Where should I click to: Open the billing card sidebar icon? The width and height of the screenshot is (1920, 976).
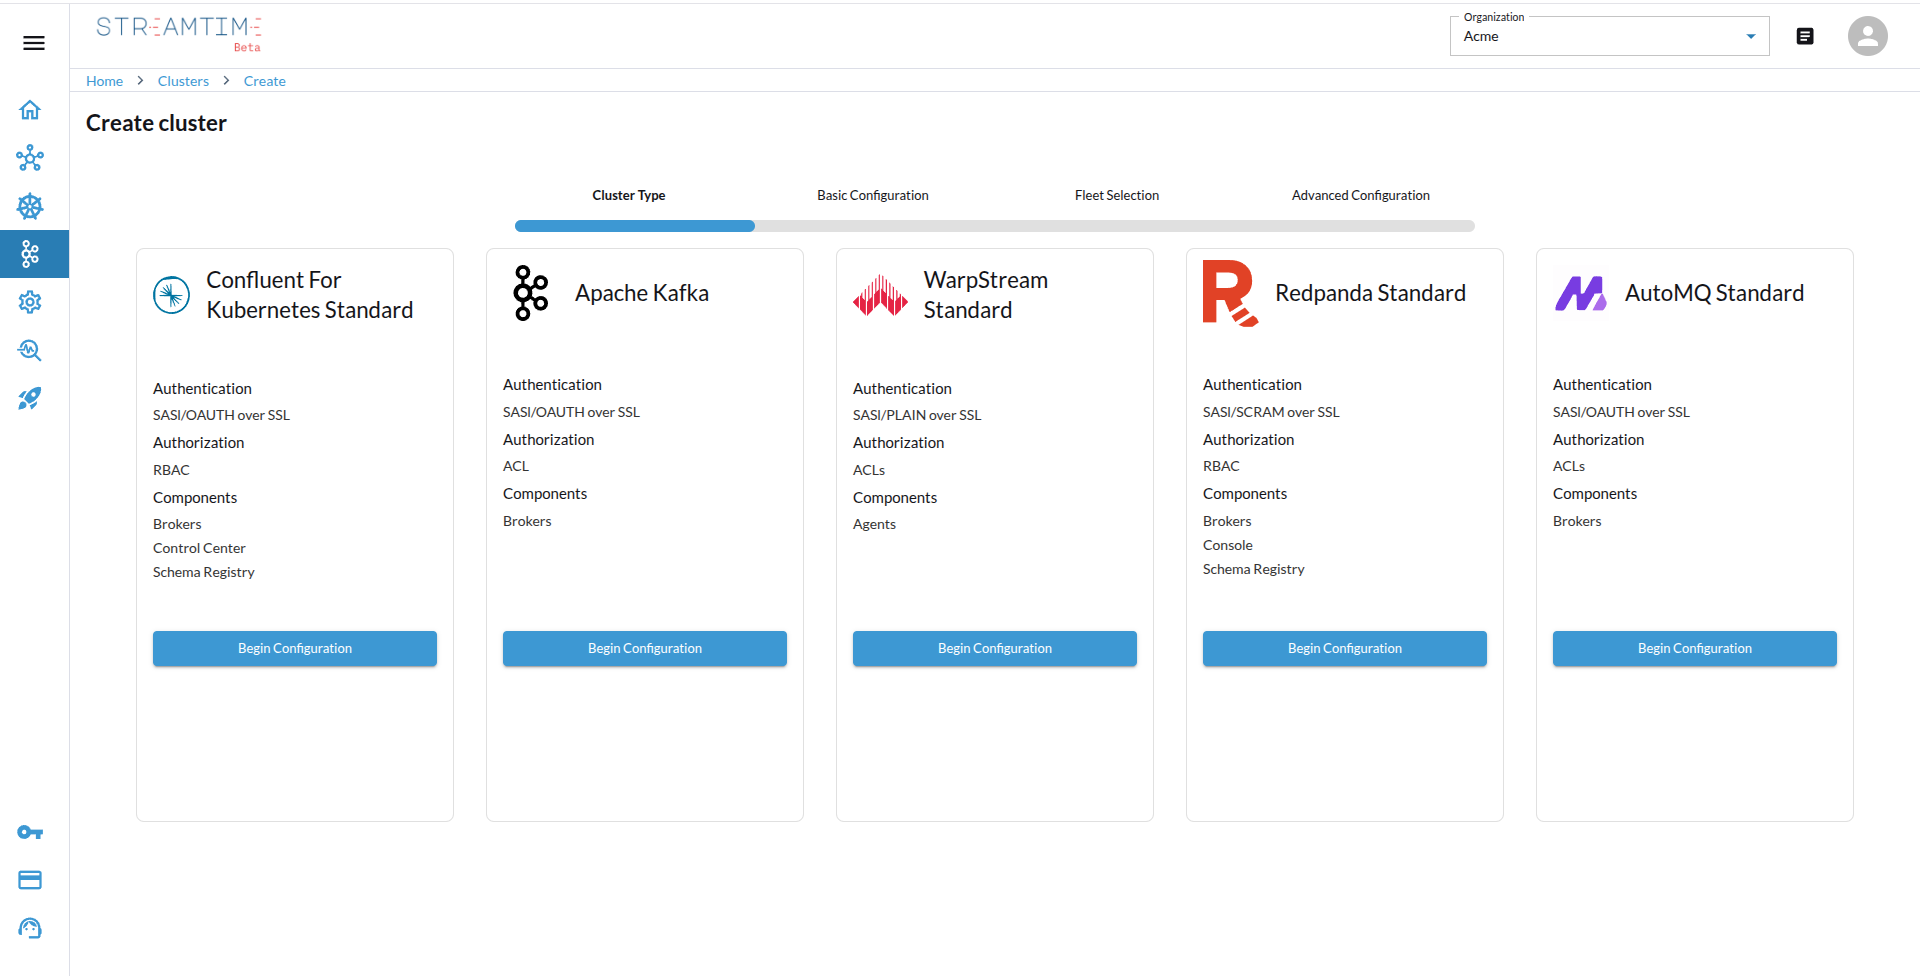coord(30,880)
